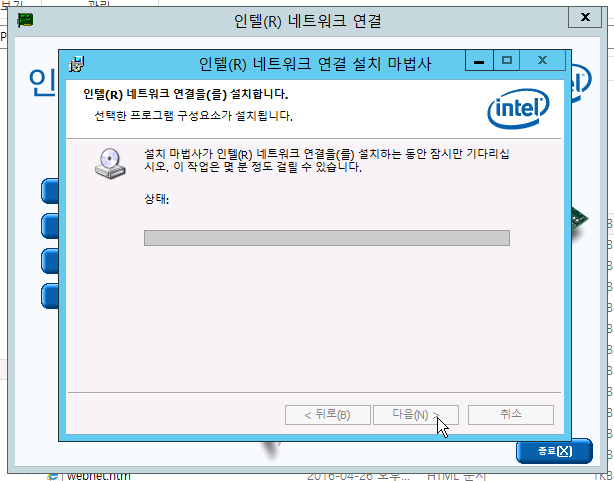The width and height of the screenshot is (614, 481).
Task: Minimize the setup wizard window
Action: coord(479,61)
